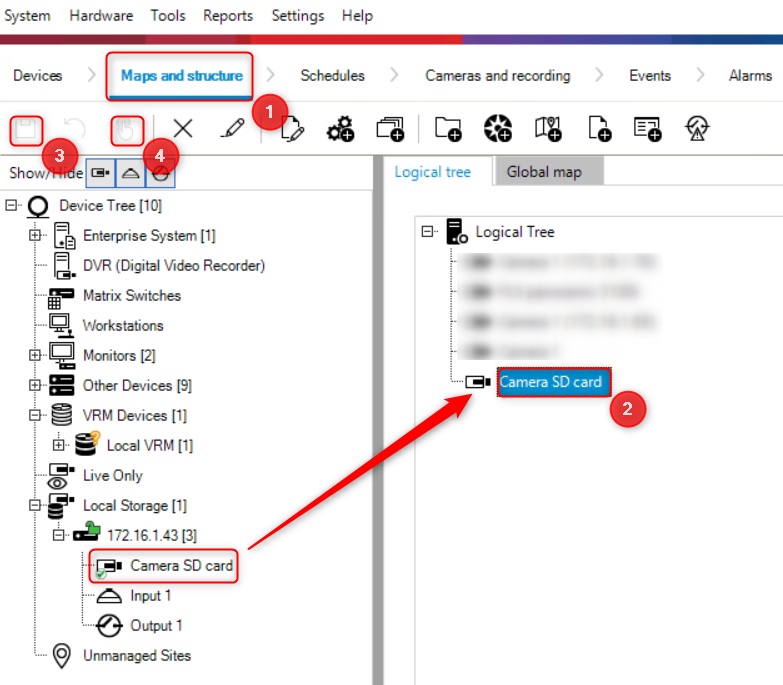This screenshot has height=685, width=783.
Task: Click the Unmanaged Sites pin icon
Action: point(62,655)
